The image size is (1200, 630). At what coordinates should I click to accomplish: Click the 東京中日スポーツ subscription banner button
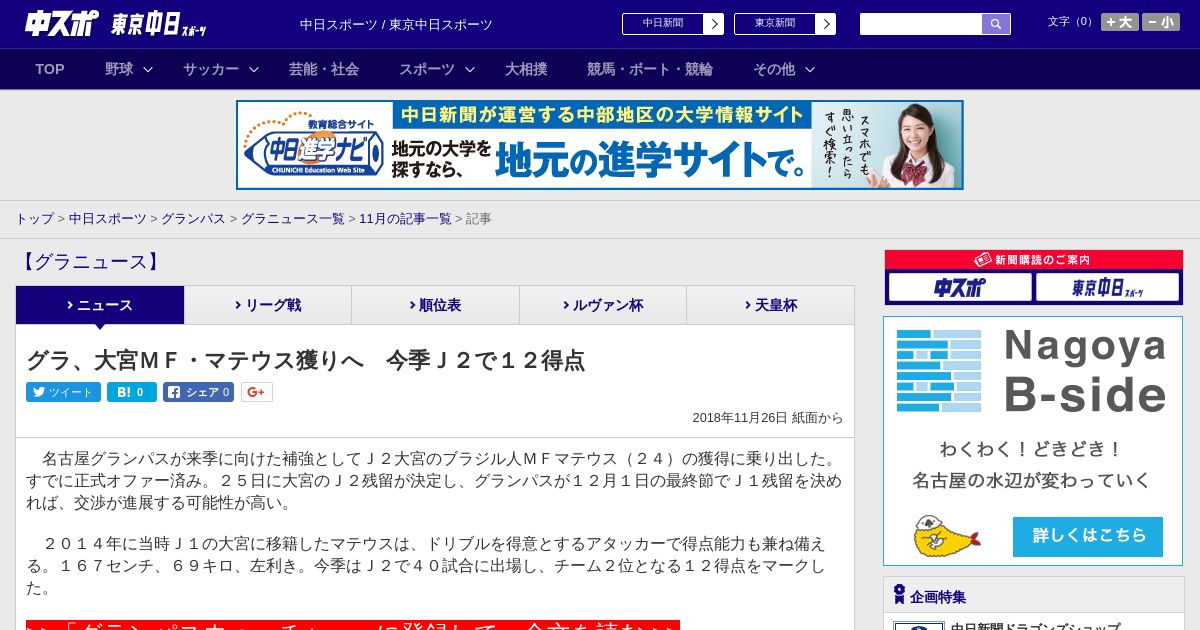tap(1107, 288)
